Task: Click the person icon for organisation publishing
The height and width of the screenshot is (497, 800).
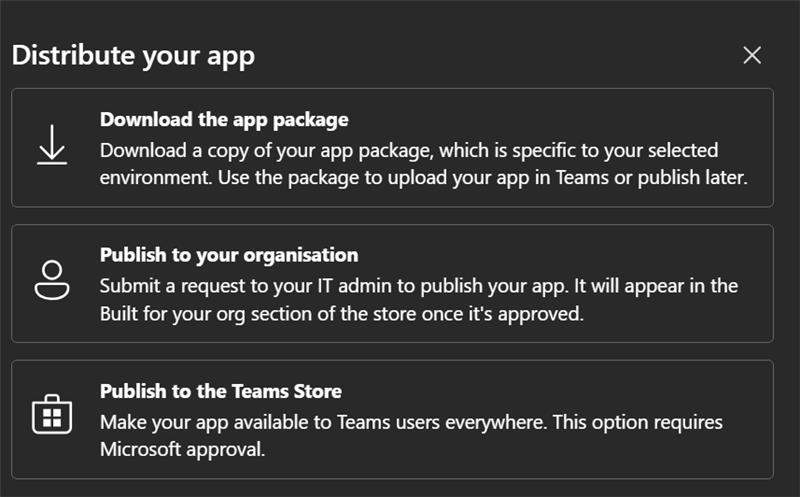Action: (52, 281)
